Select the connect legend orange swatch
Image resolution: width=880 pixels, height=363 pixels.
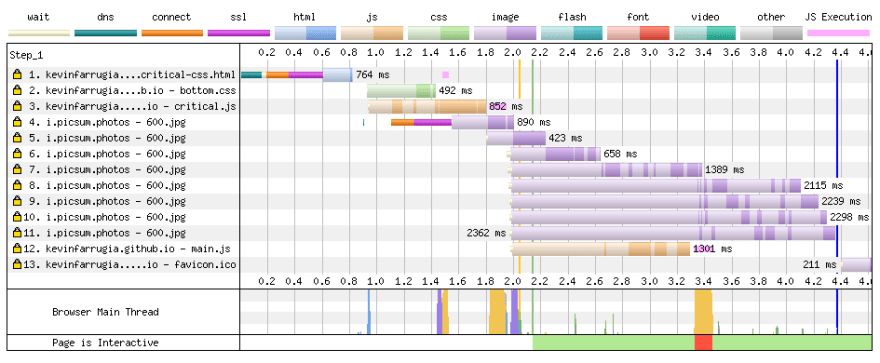172,33
